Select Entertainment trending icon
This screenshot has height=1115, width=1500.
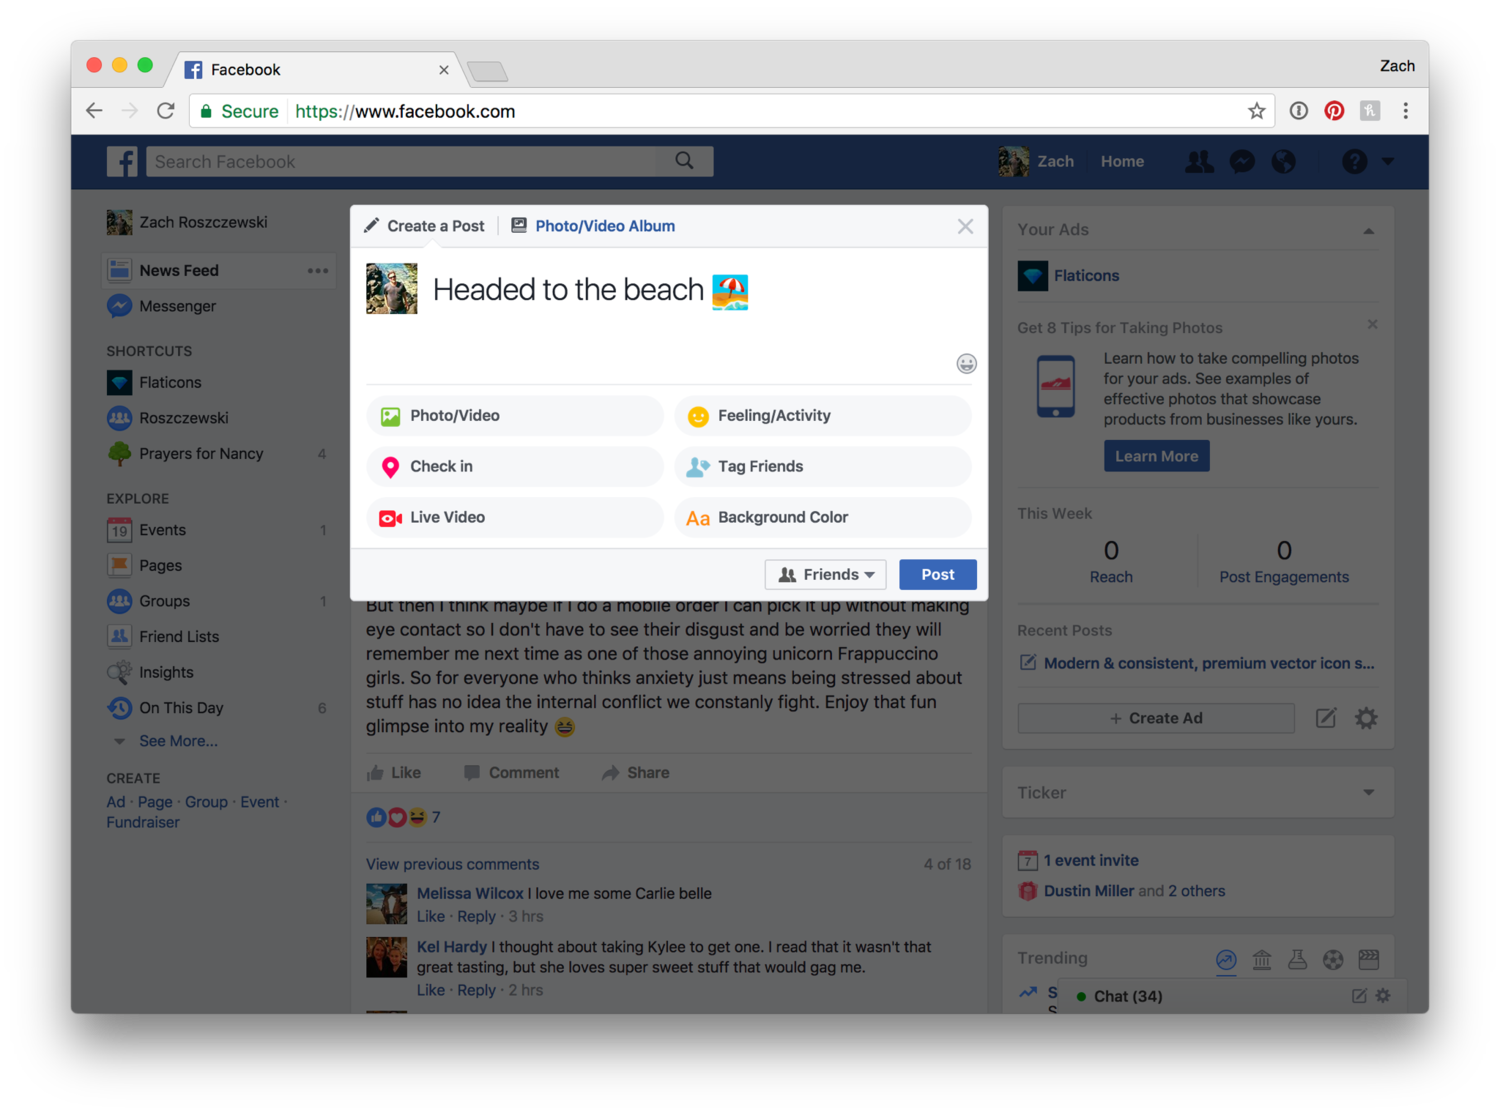1369,960
